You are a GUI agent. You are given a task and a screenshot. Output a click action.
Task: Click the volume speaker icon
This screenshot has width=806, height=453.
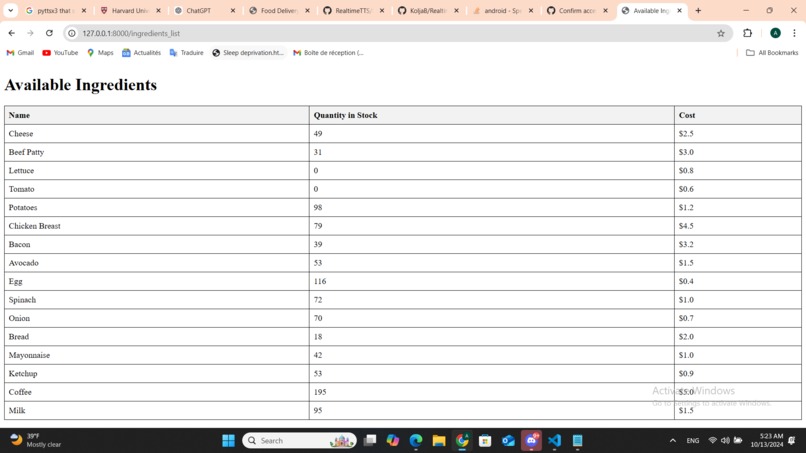tap(725, 441)
